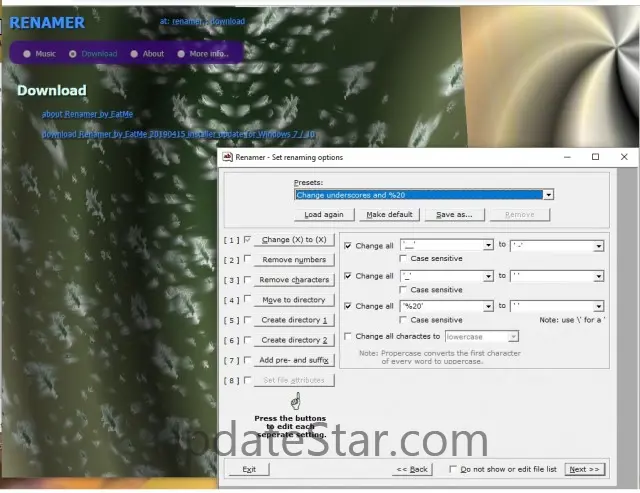This screenshot has width=640, height=493.
Task: Click the Remove numbers button
Action: pyautogui.click(x=294, y=260)
